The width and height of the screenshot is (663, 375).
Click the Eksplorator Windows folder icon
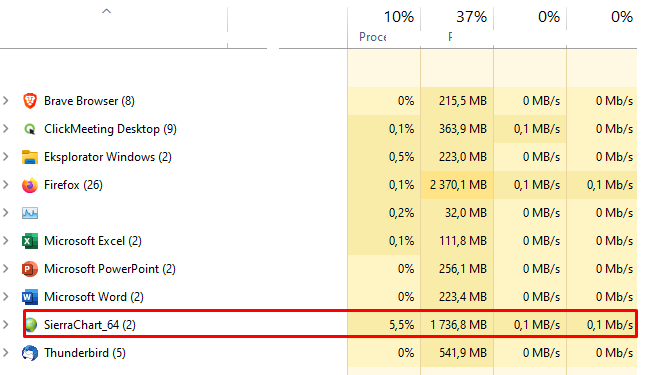tap(30, 157)
